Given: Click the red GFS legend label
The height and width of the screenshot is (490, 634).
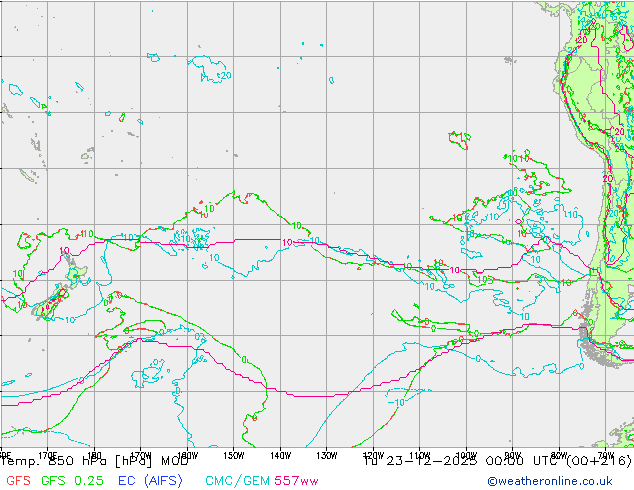Looking at the screenshot, I should point(18,481).
